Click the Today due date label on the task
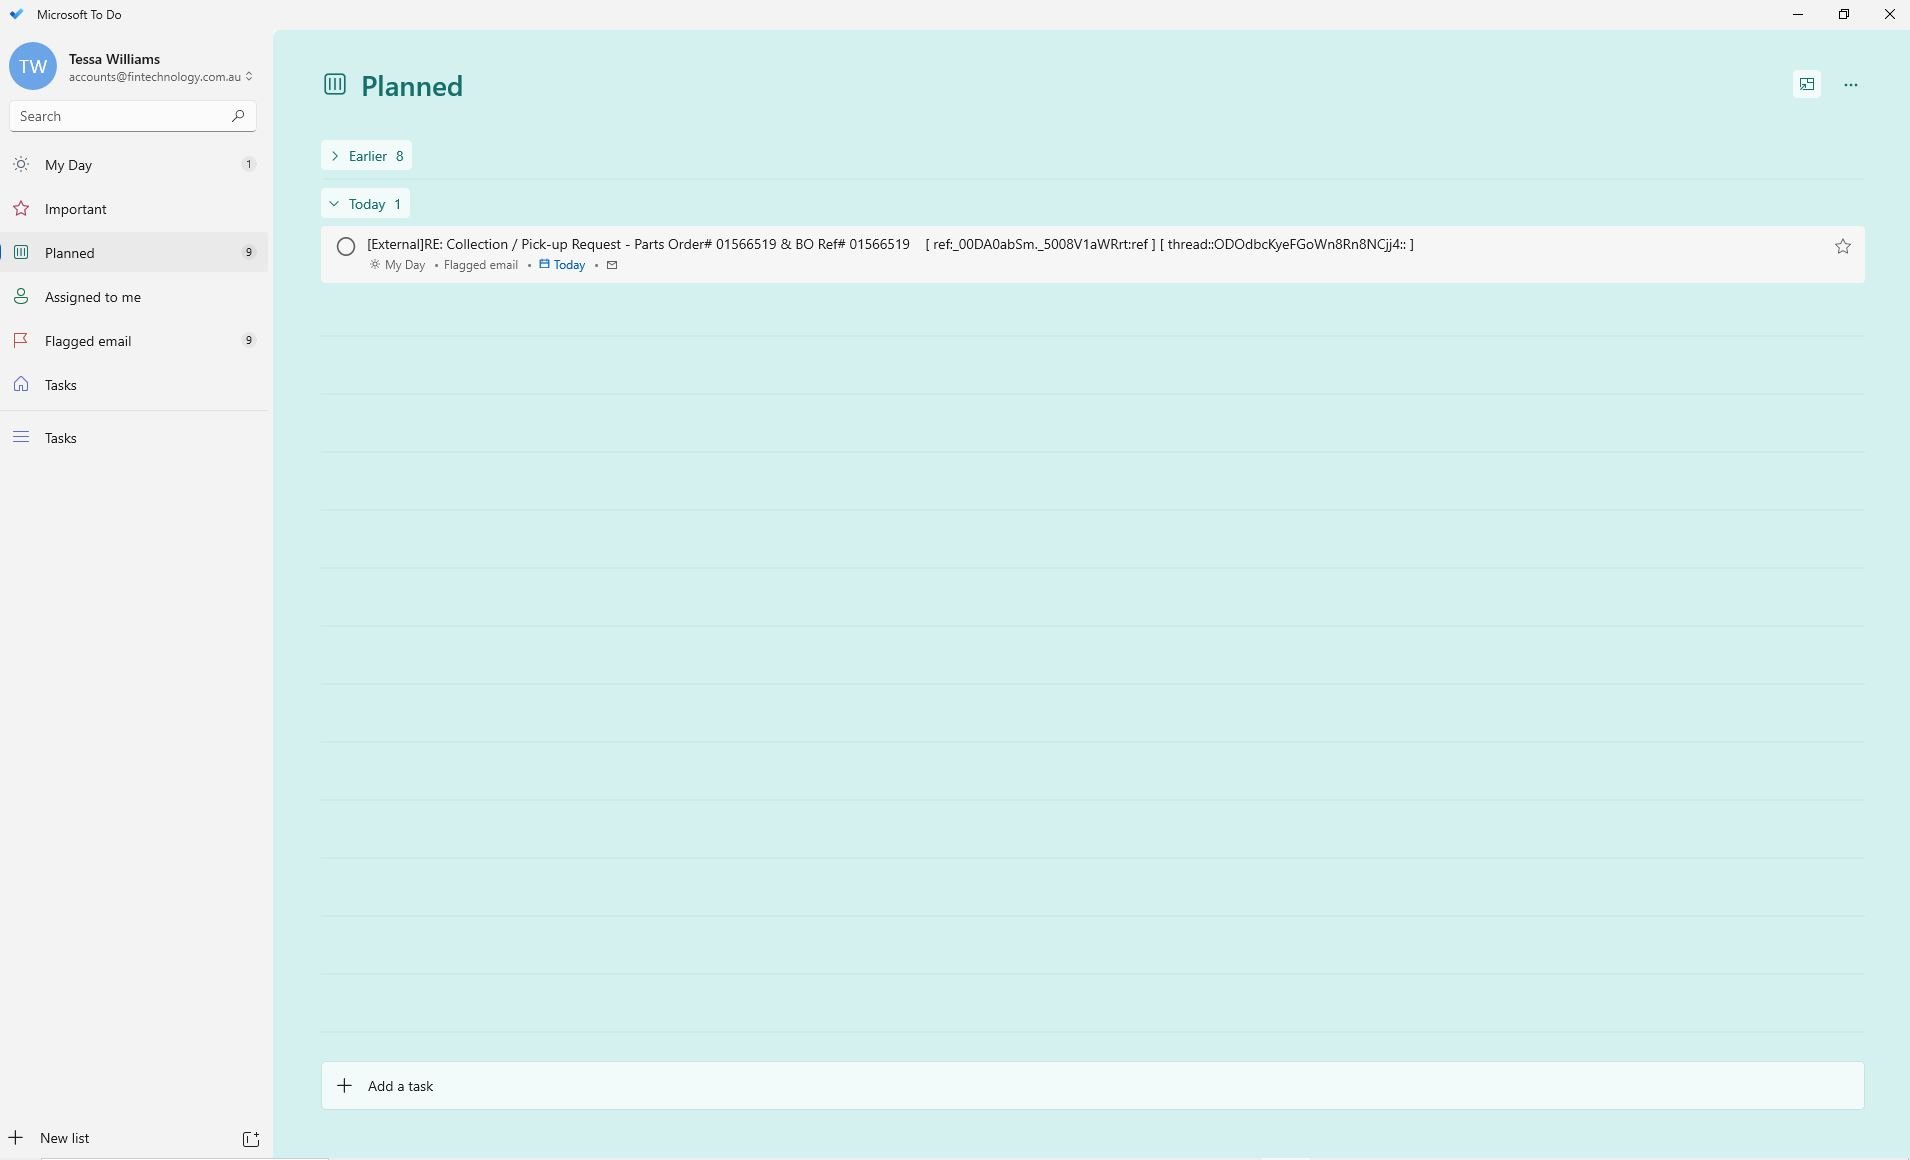This screenshot has height=1160, width=1910. tap(569, 265)
